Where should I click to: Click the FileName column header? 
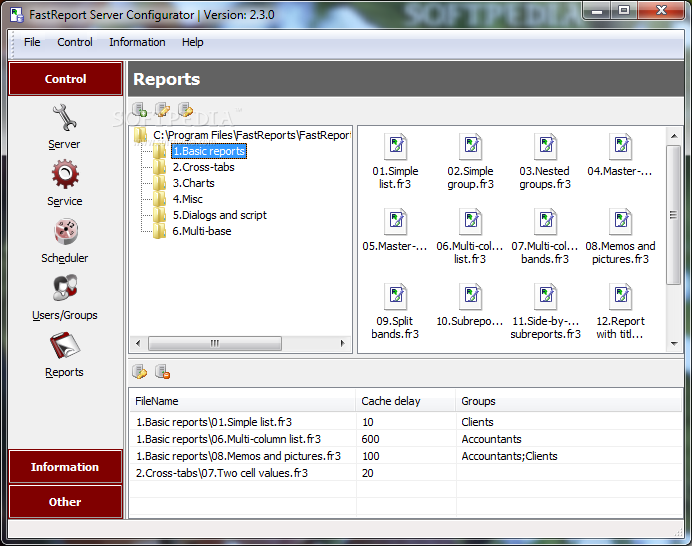click(x=243, y=401)
